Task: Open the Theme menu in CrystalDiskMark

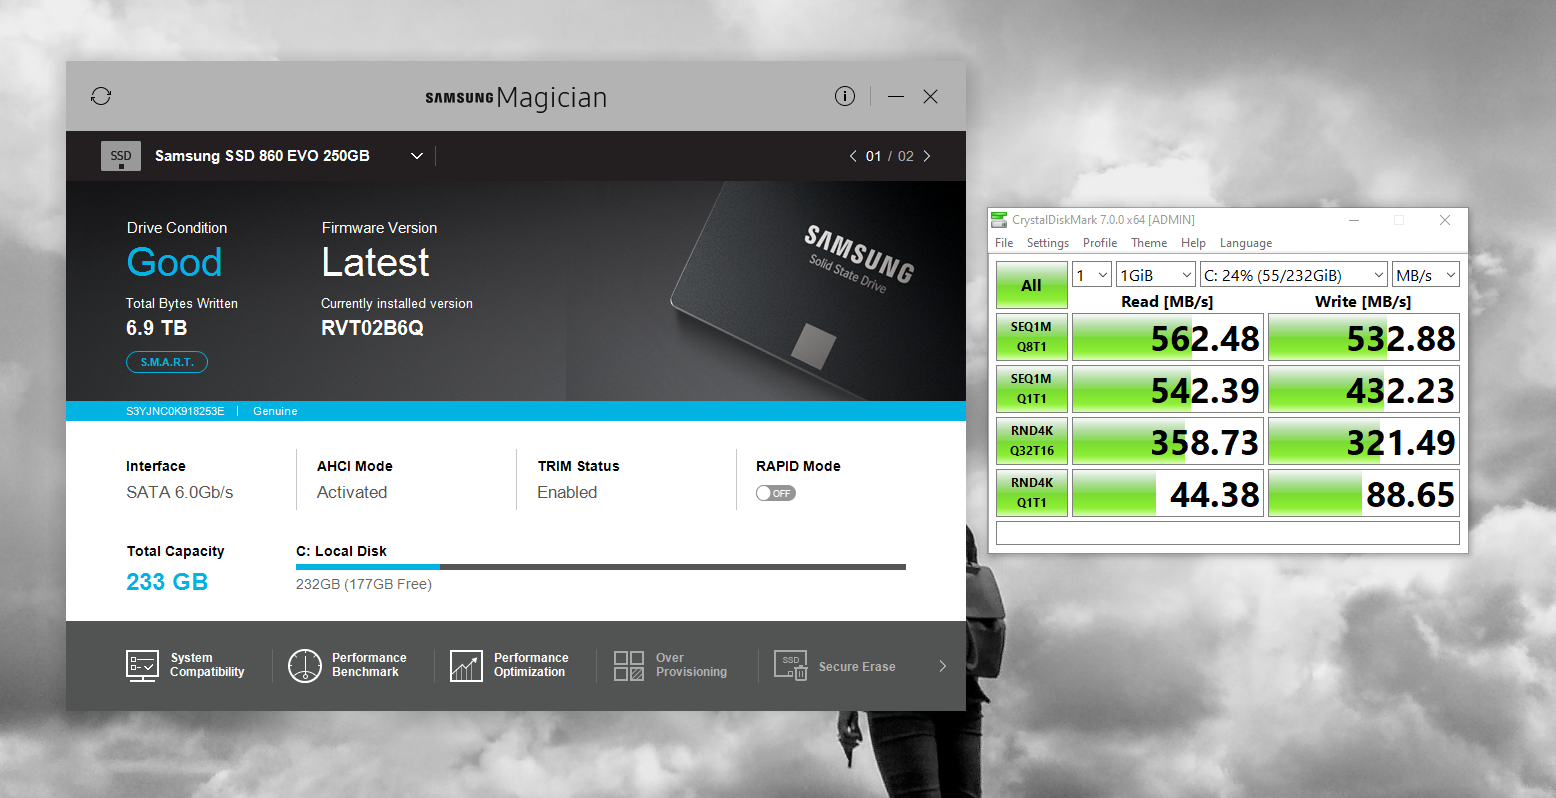Action: pos(1149,243)
